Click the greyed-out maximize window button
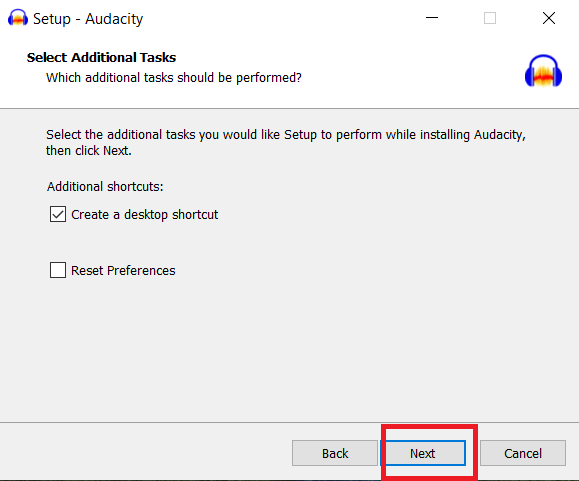This screenshot has width=579, height=481. (x=490, y=18)
